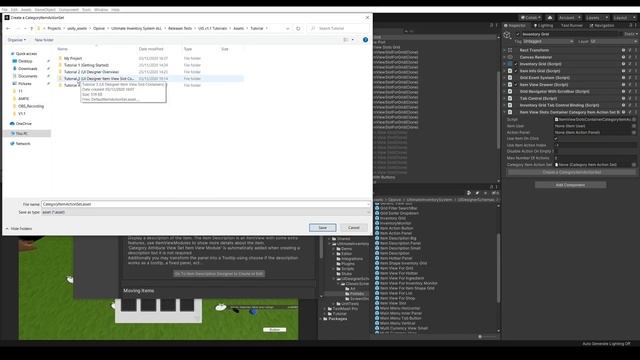
Task: Refresh the folder listing icon
Action: point(298,29)
